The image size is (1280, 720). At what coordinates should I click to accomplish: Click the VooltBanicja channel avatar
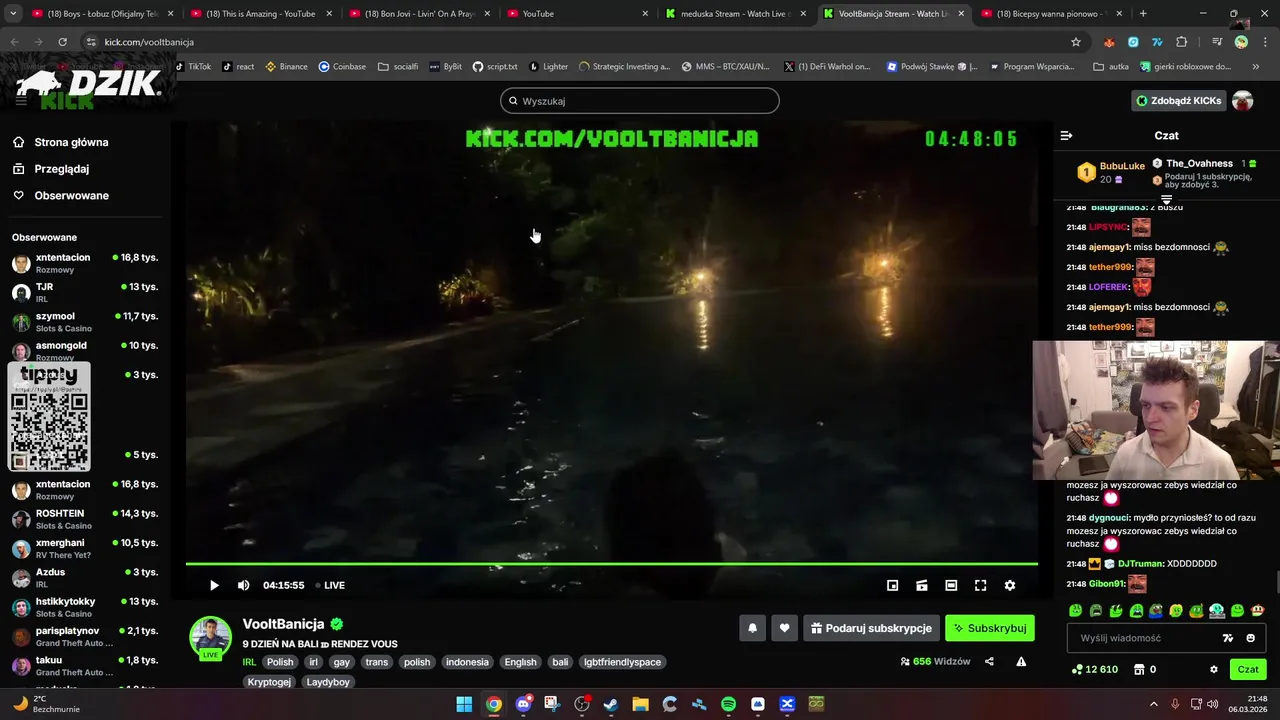point(211,638)
